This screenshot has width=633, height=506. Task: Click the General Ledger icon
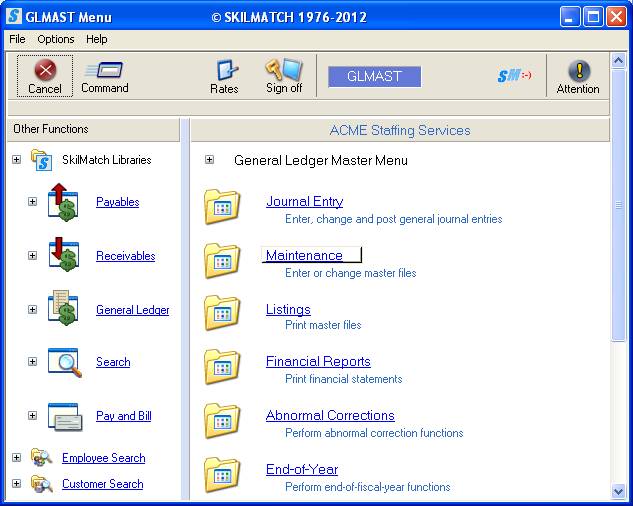point(63,308)
